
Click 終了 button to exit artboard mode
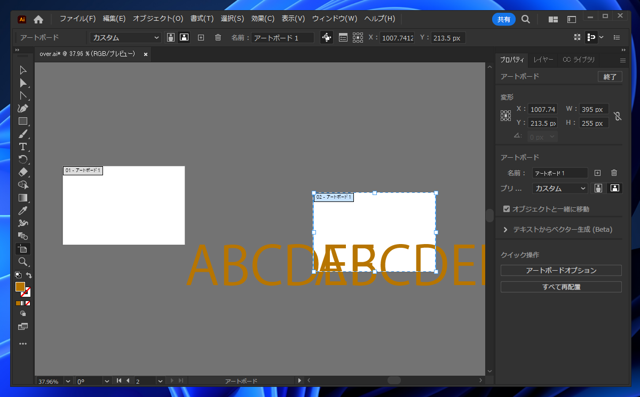610,77
